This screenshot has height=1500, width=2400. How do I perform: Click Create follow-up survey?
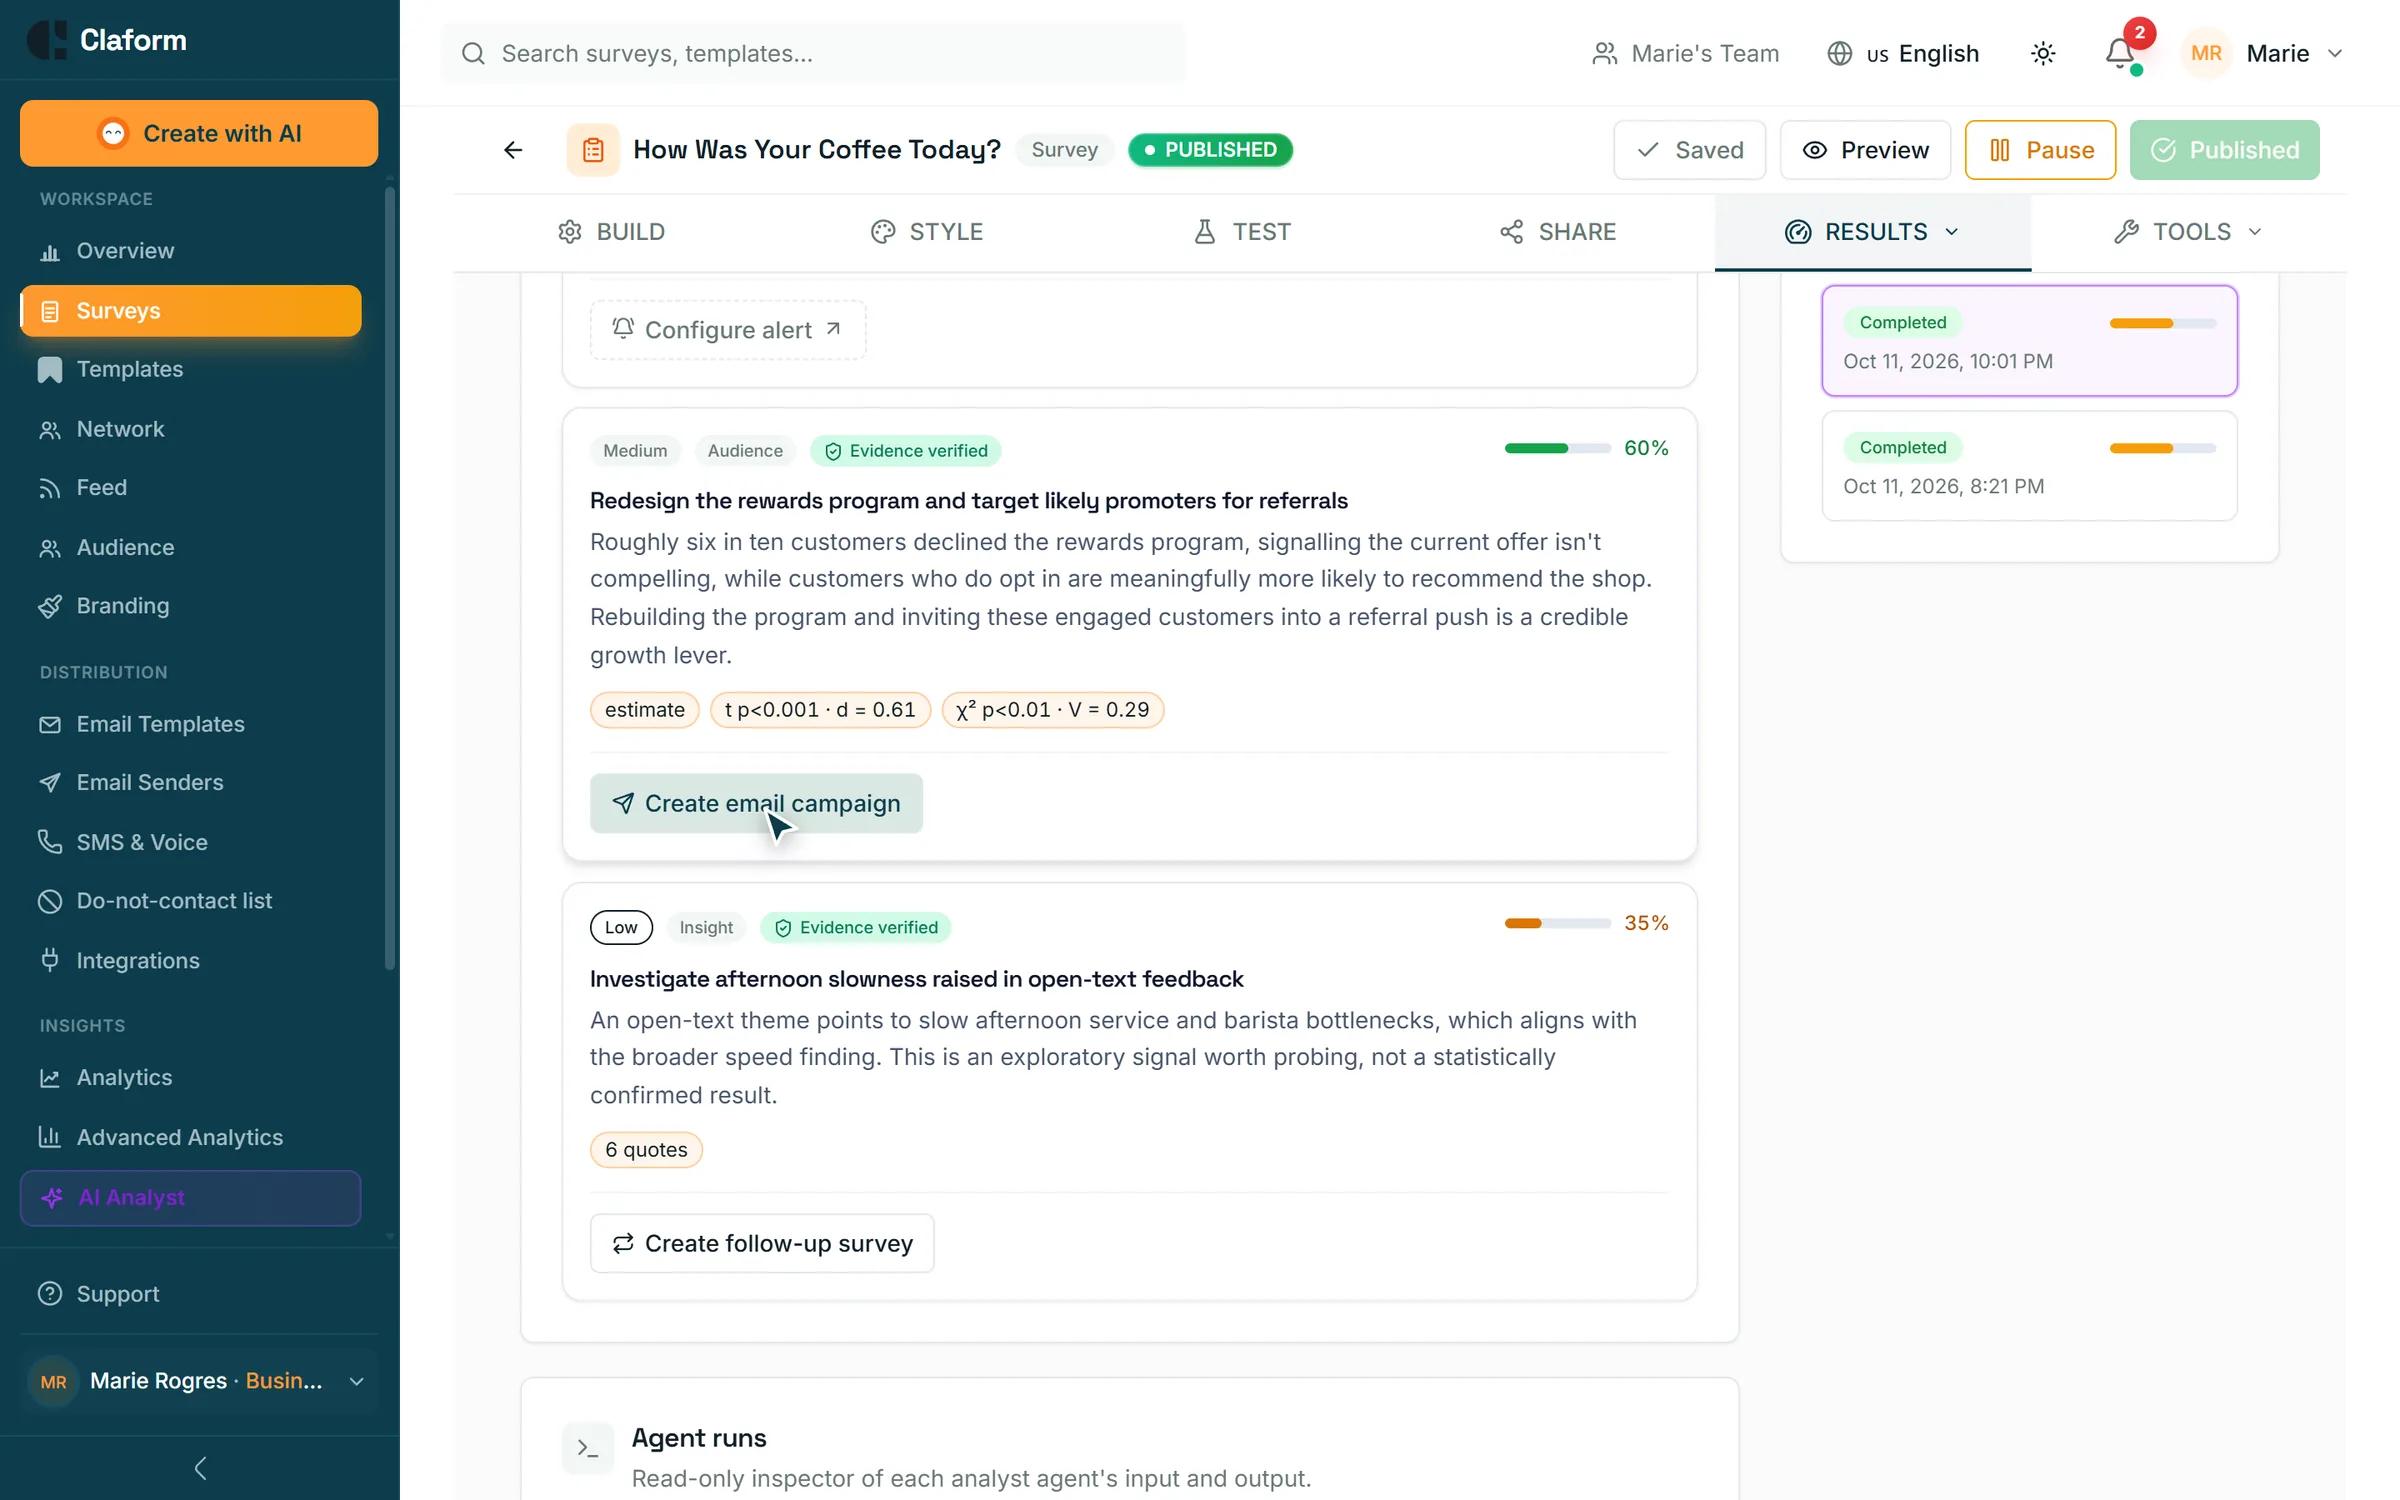[x=762, y=1243]
